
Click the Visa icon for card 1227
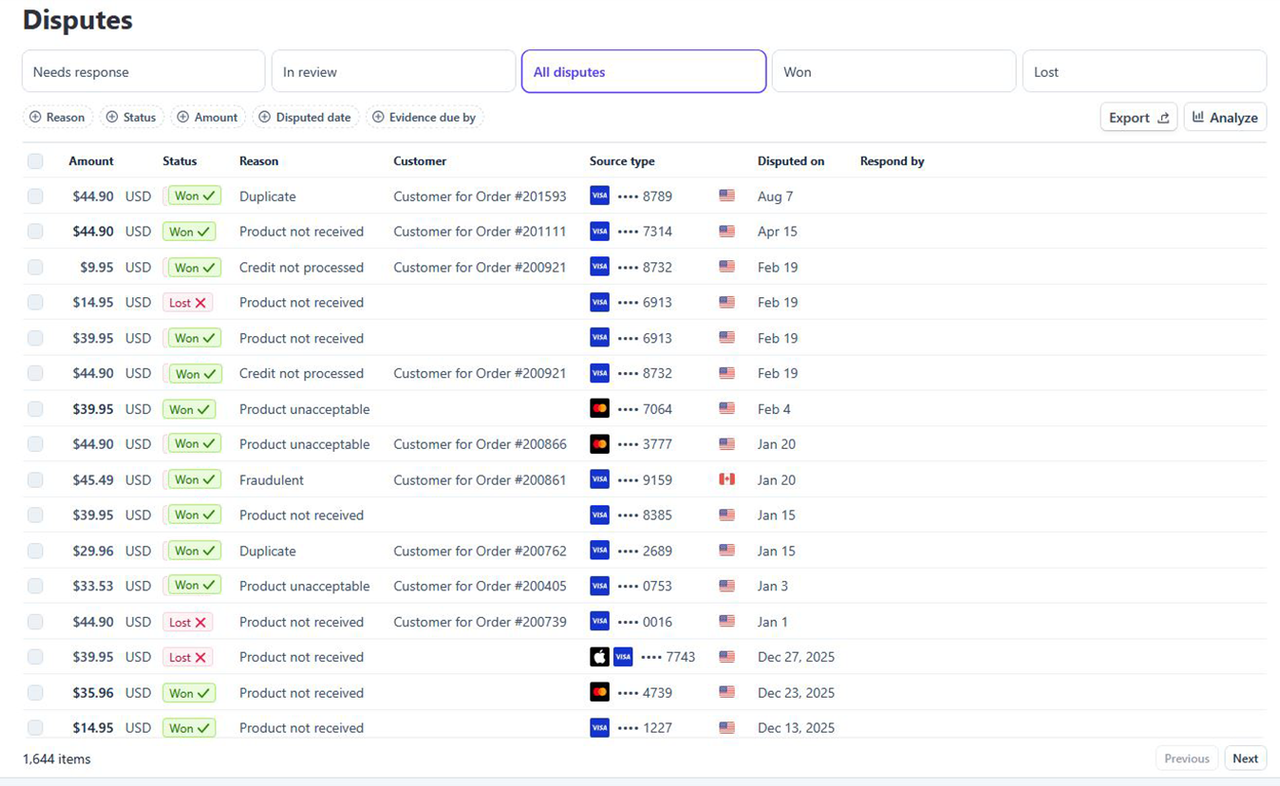599,728
